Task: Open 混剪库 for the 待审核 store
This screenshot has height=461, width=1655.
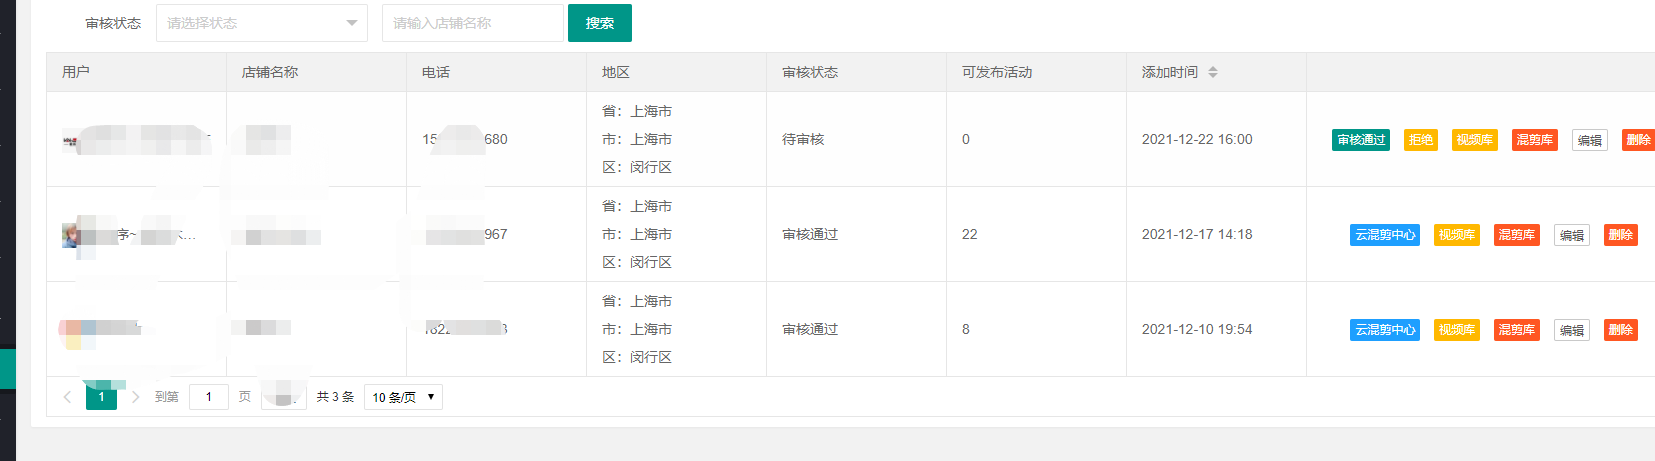Action: pos(1534,140)
